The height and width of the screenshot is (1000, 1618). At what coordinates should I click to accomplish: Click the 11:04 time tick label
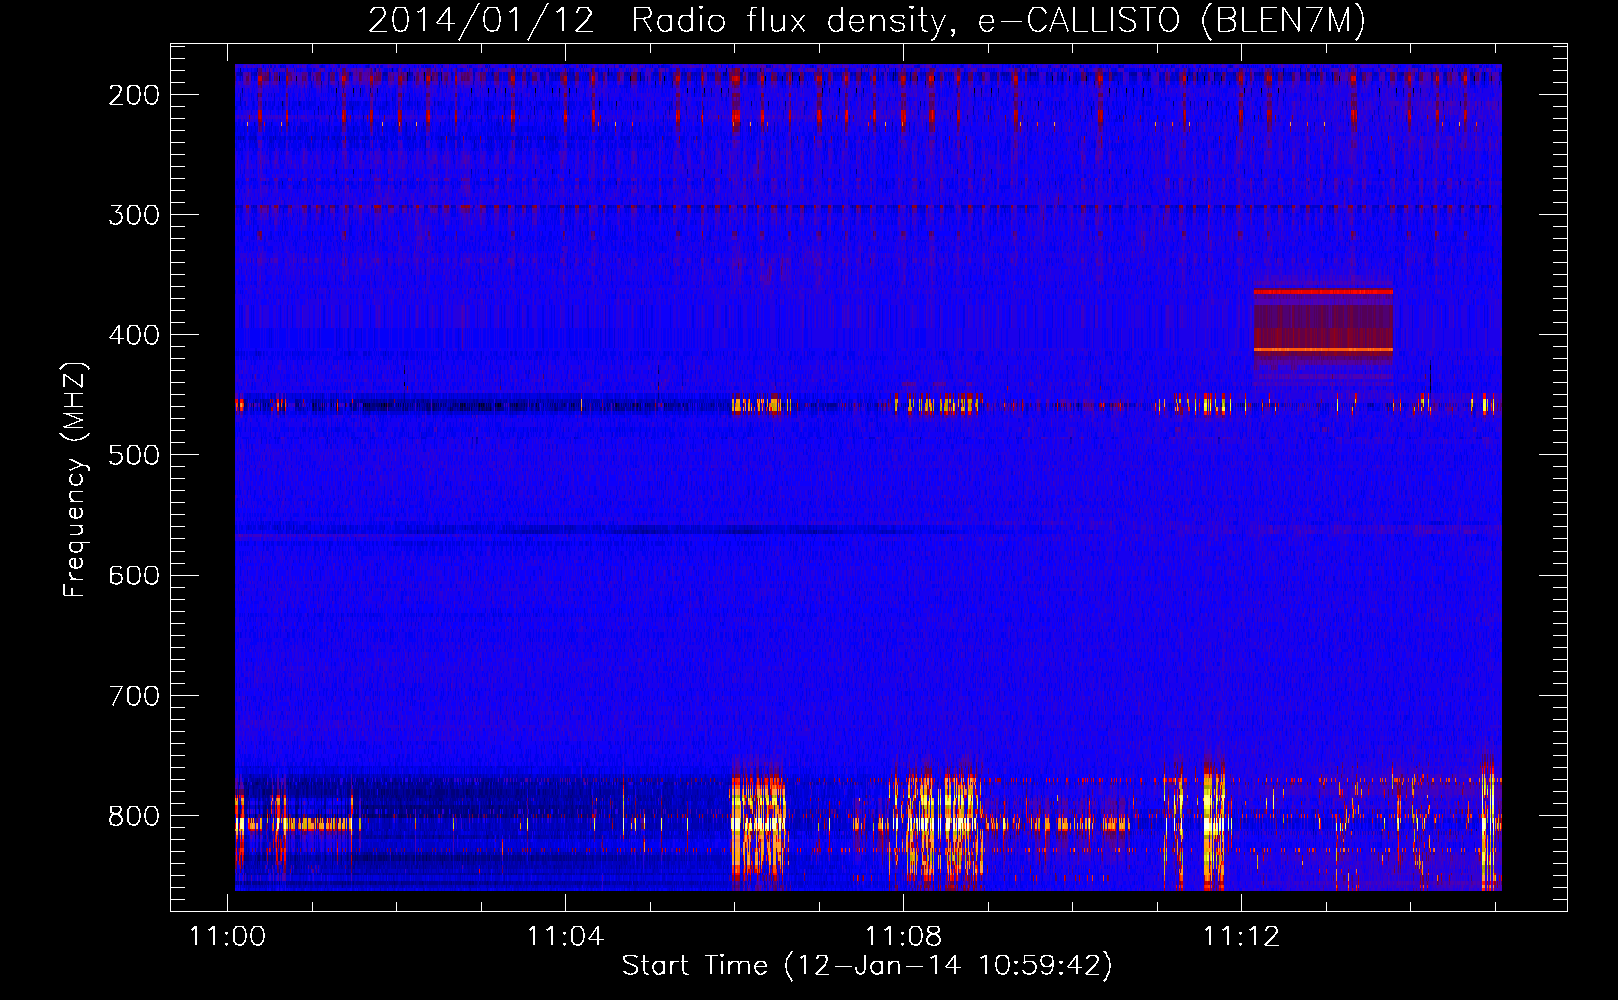click(566, 936)
